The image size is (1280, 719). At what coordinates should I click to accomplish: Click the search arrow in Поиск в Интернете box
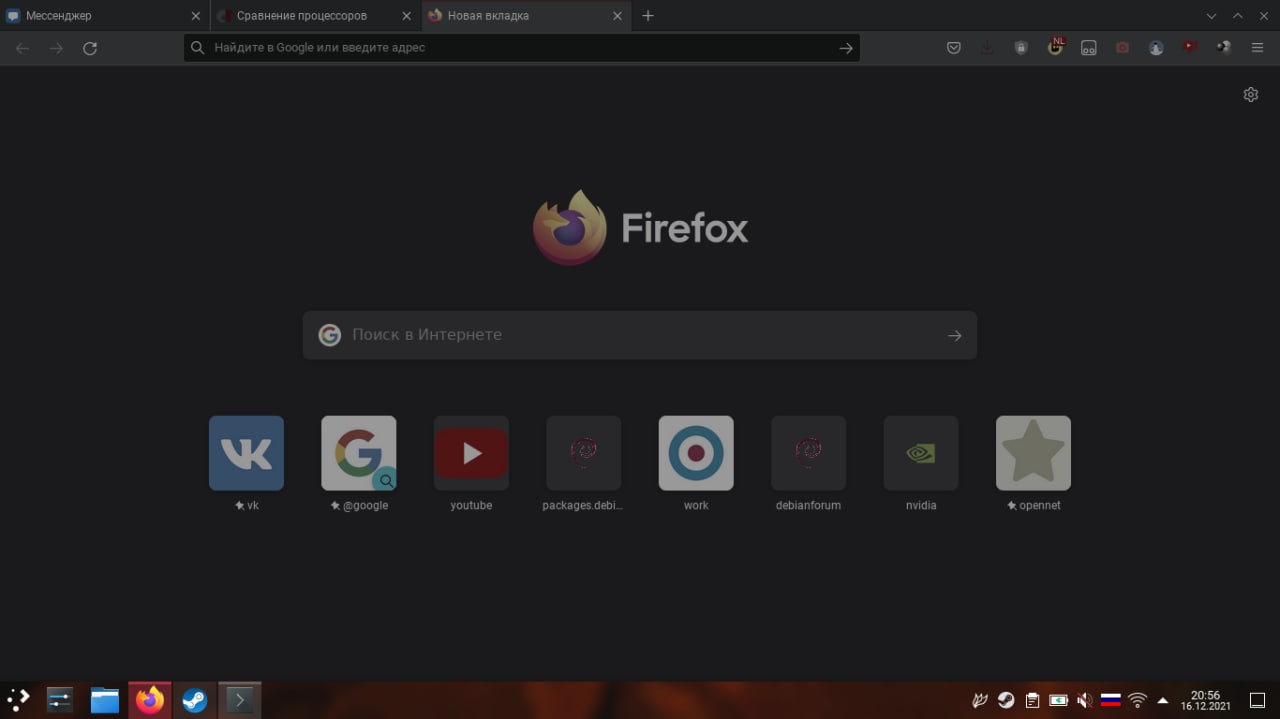955,336
